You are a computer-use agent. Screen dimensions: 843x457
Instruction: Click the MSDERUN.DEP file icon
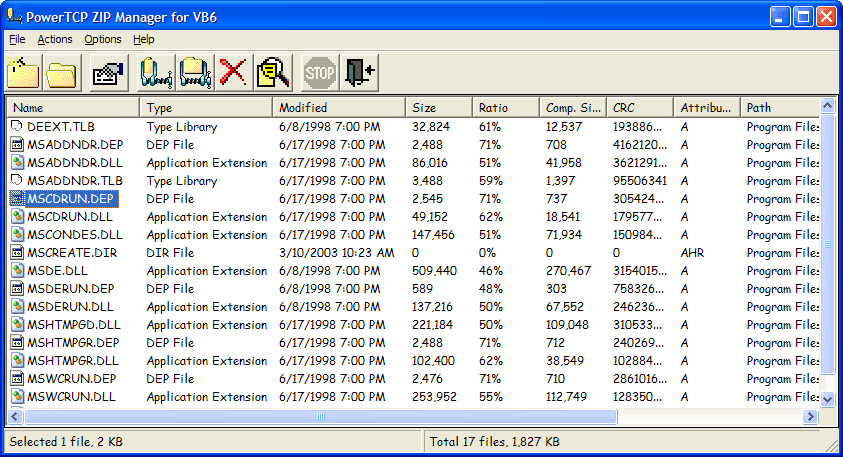click(17, 289)
